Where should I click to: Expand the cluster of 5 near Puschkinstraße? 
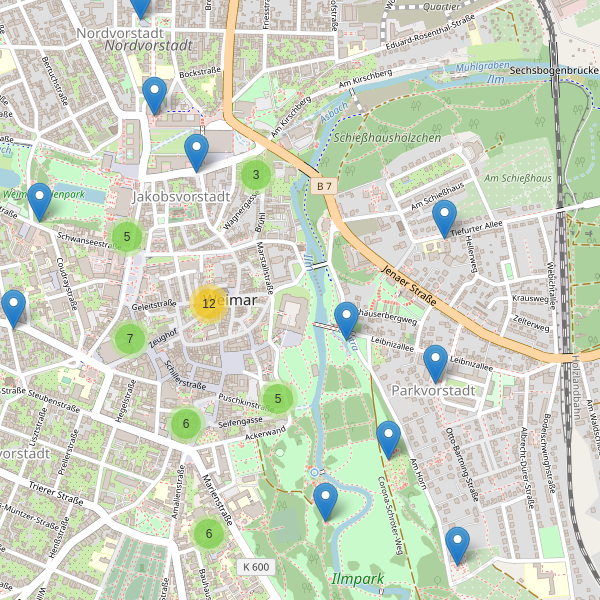click(278, 398)
